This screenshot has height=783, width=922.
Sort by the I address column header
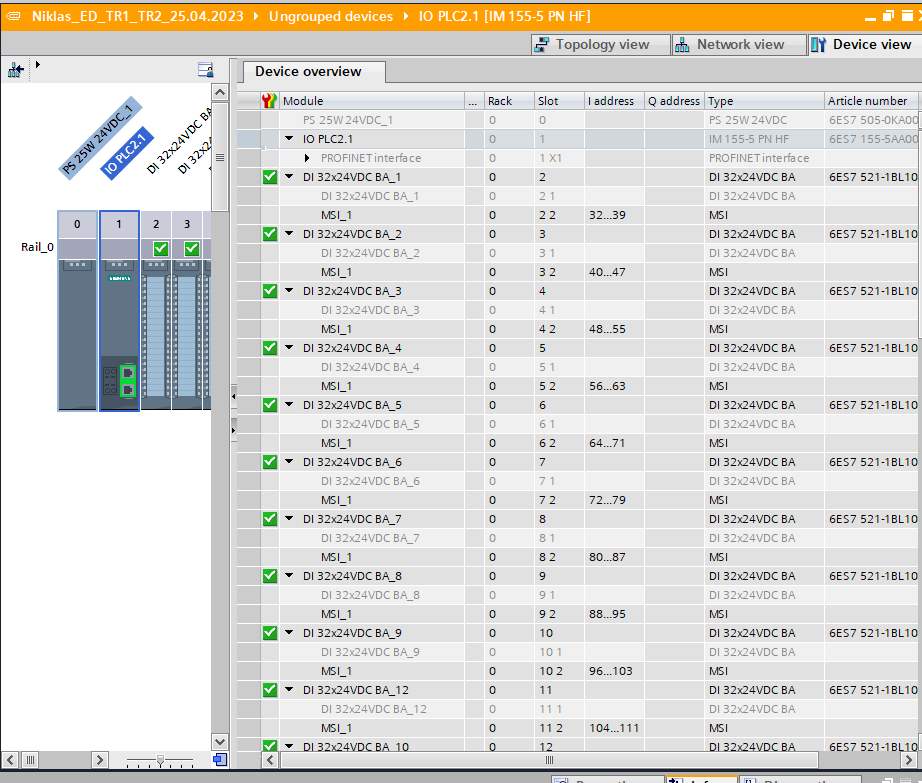coord(614,101)
